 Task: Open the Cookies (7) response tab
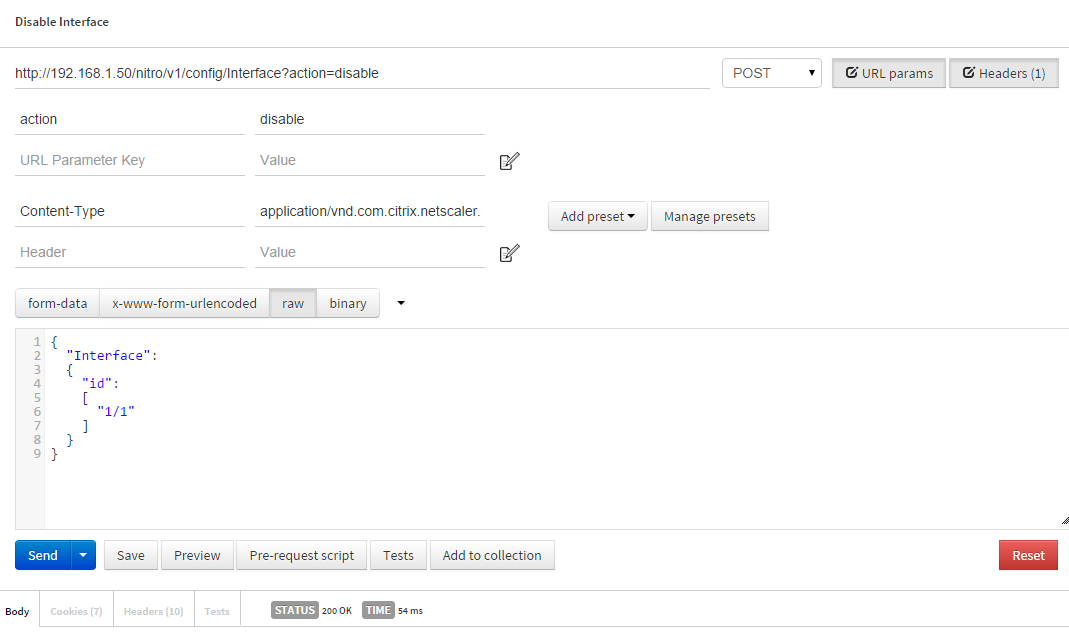pyautogui.click(x=76, y=611)
